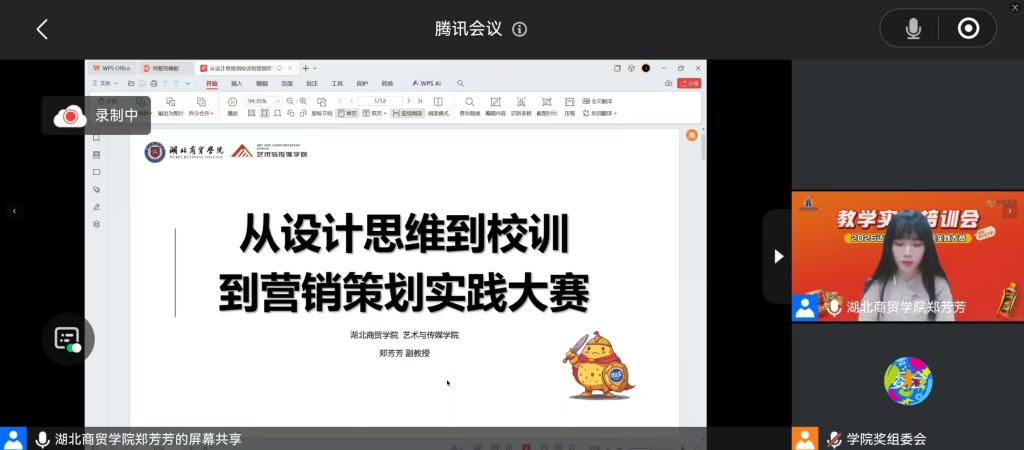
Task: Open the meeting info icon beside 腾讯会议
Action: [520, 29]
